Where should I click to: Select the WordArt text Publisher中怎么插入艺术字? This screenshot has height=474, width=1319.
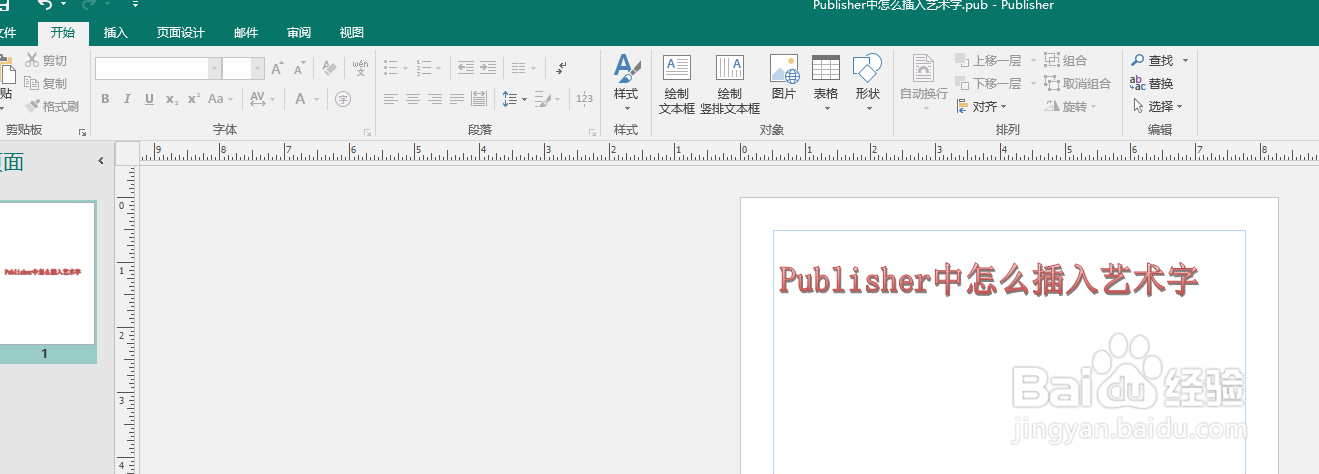(x=988, y=280)
